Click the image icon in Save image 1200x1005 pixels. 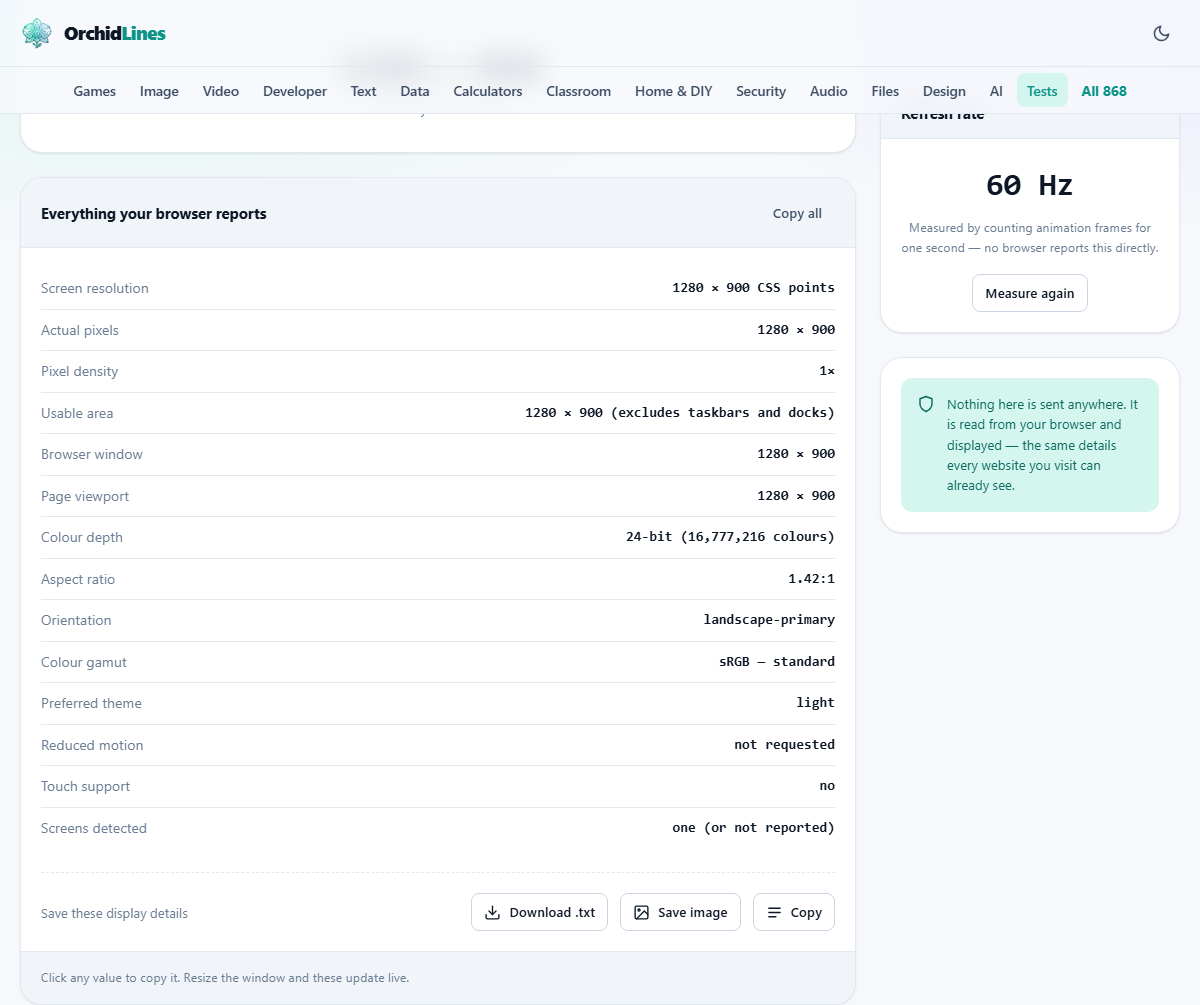point(642,912)
